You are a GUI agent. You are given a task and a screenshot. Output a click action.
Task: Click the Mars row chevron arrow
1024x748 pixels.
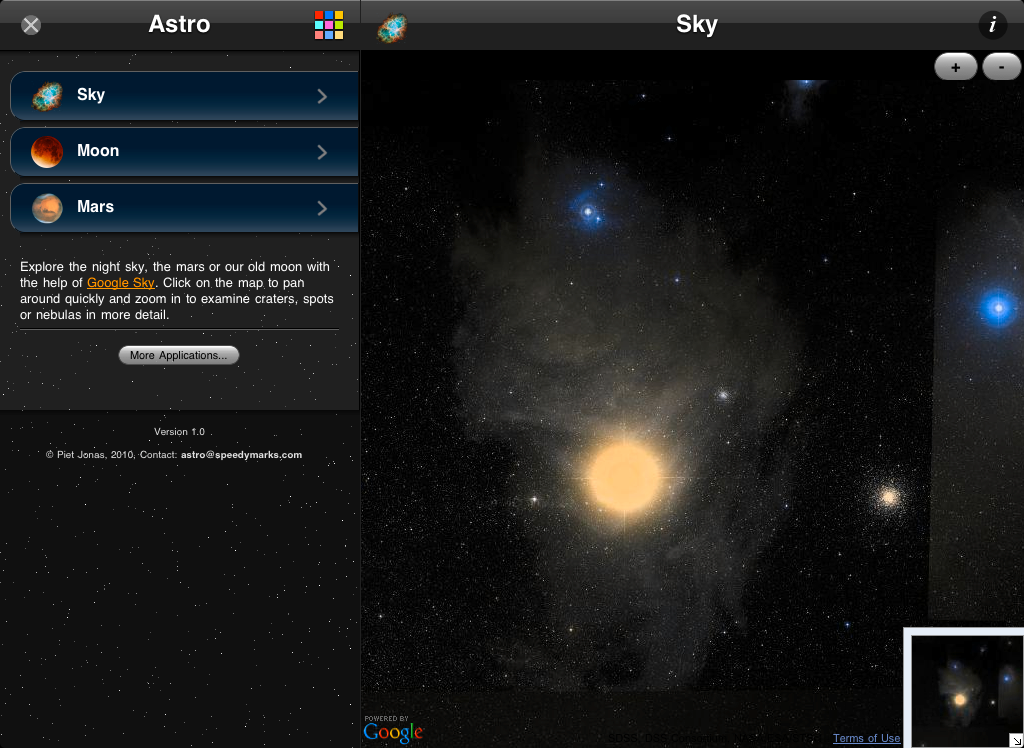(x=322, y=208)
